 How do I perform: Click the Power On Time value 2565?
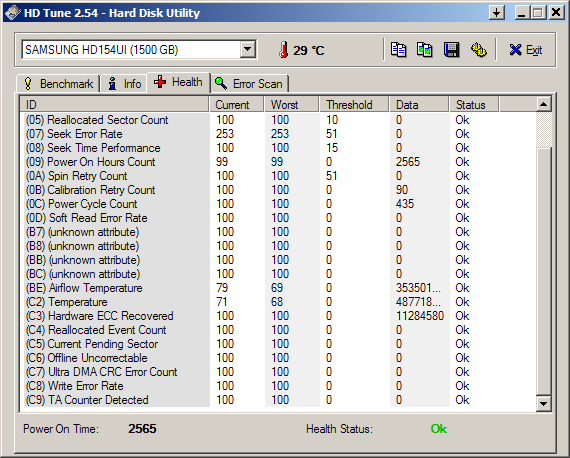point(142,429)
